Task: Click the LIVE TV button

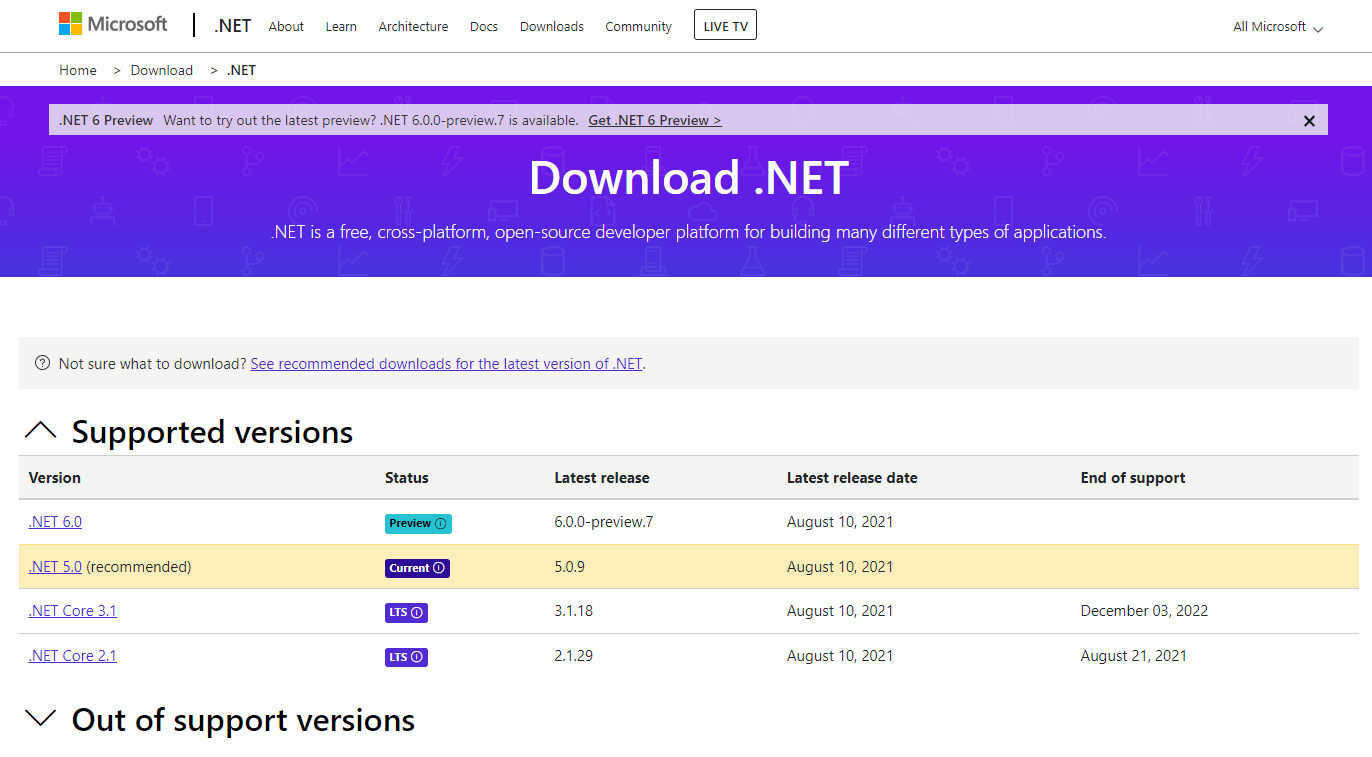Action: pos(725,26)
